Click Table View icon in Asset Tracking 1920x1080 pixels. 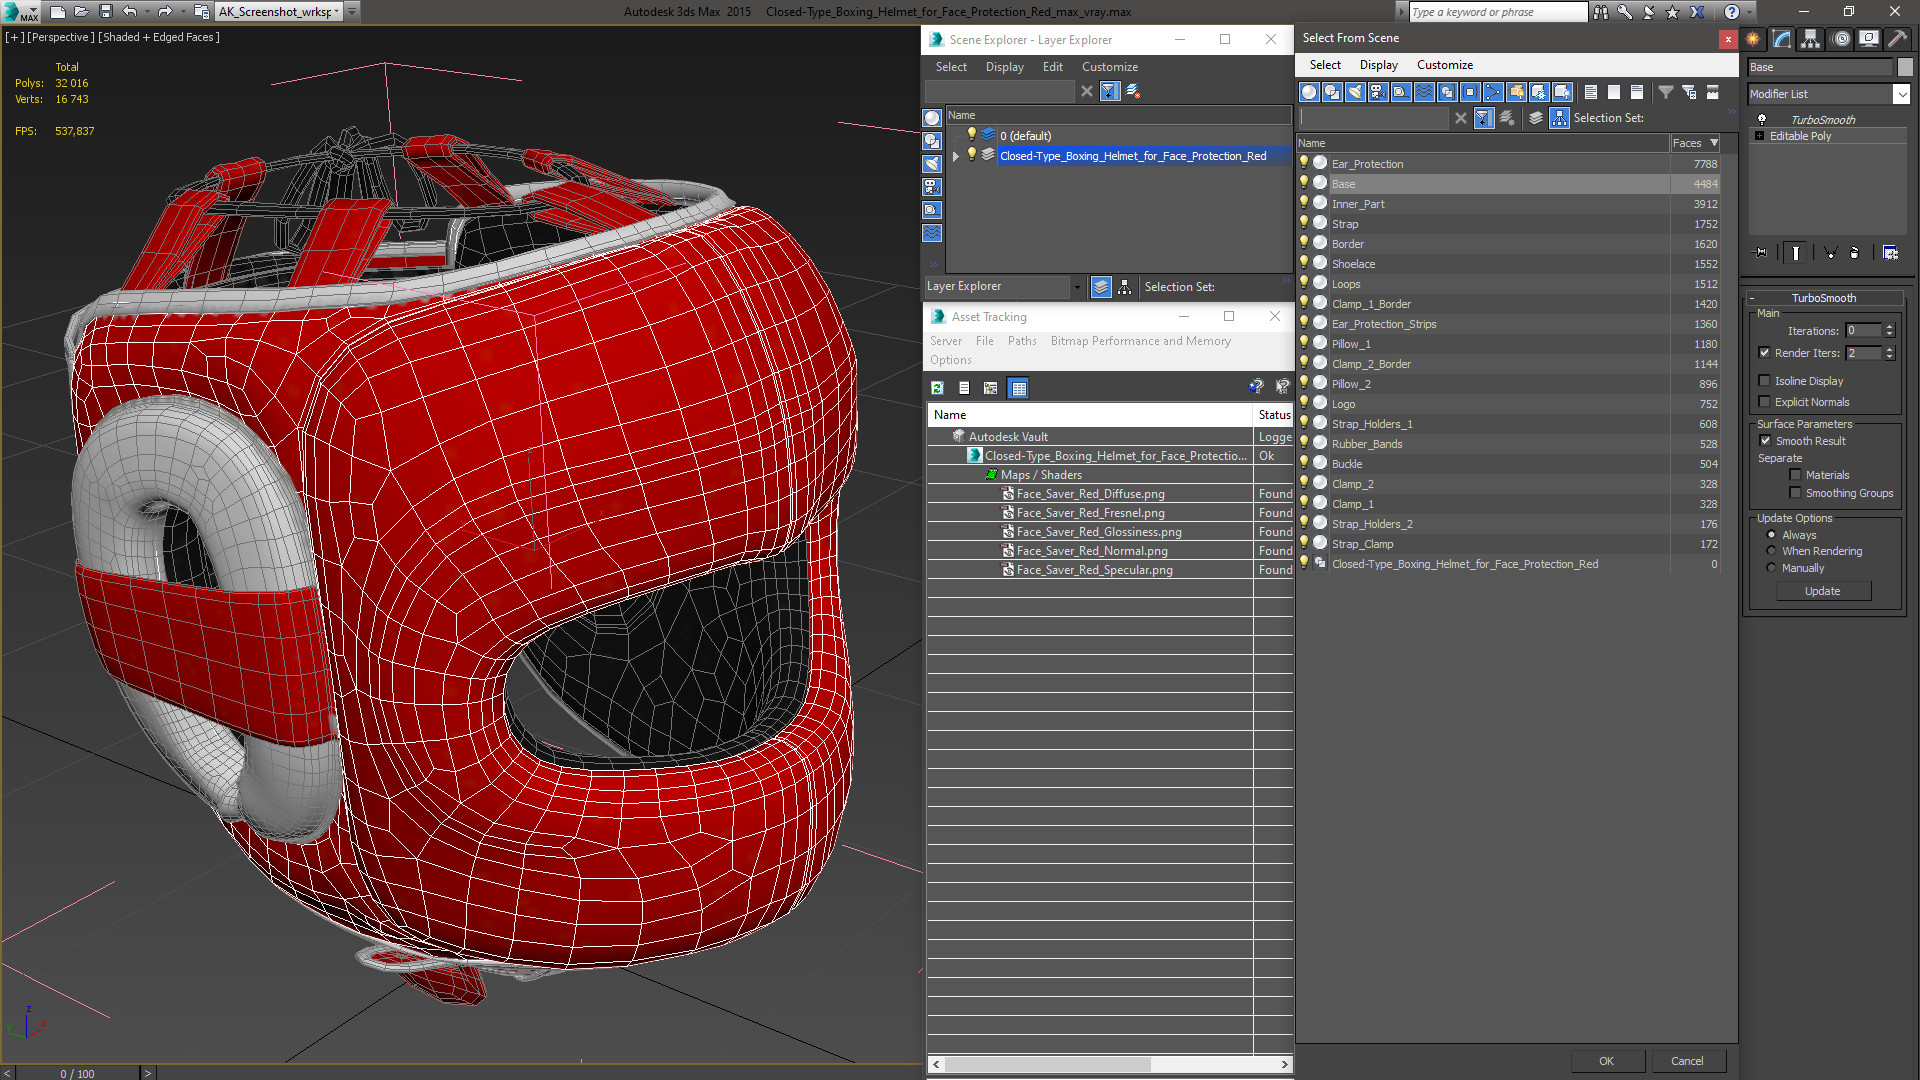click(x=1018, y=388)
